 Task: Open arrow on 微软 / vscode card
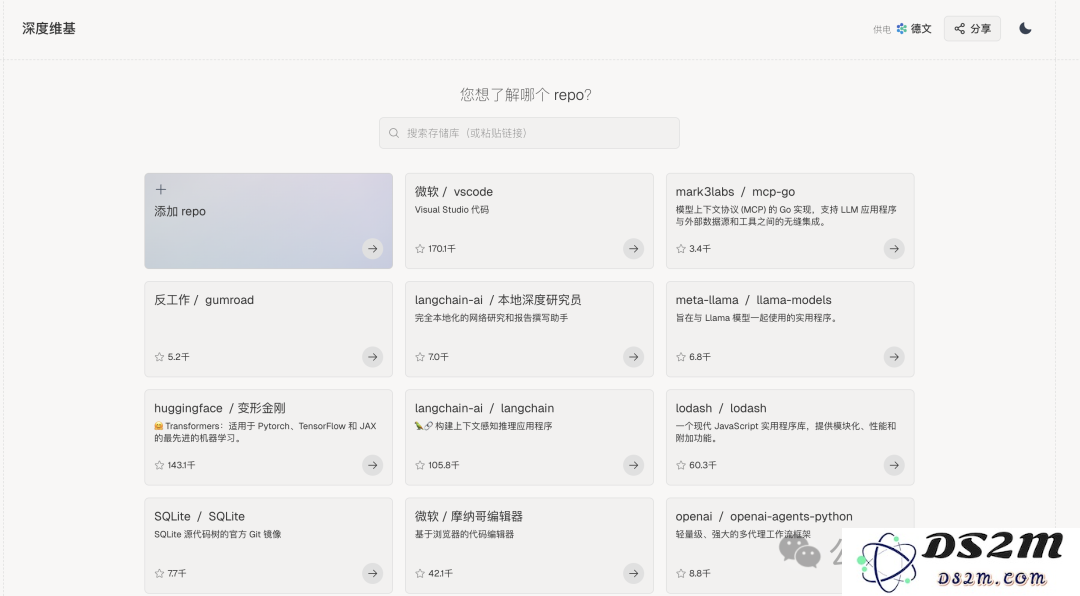[633, 249]
